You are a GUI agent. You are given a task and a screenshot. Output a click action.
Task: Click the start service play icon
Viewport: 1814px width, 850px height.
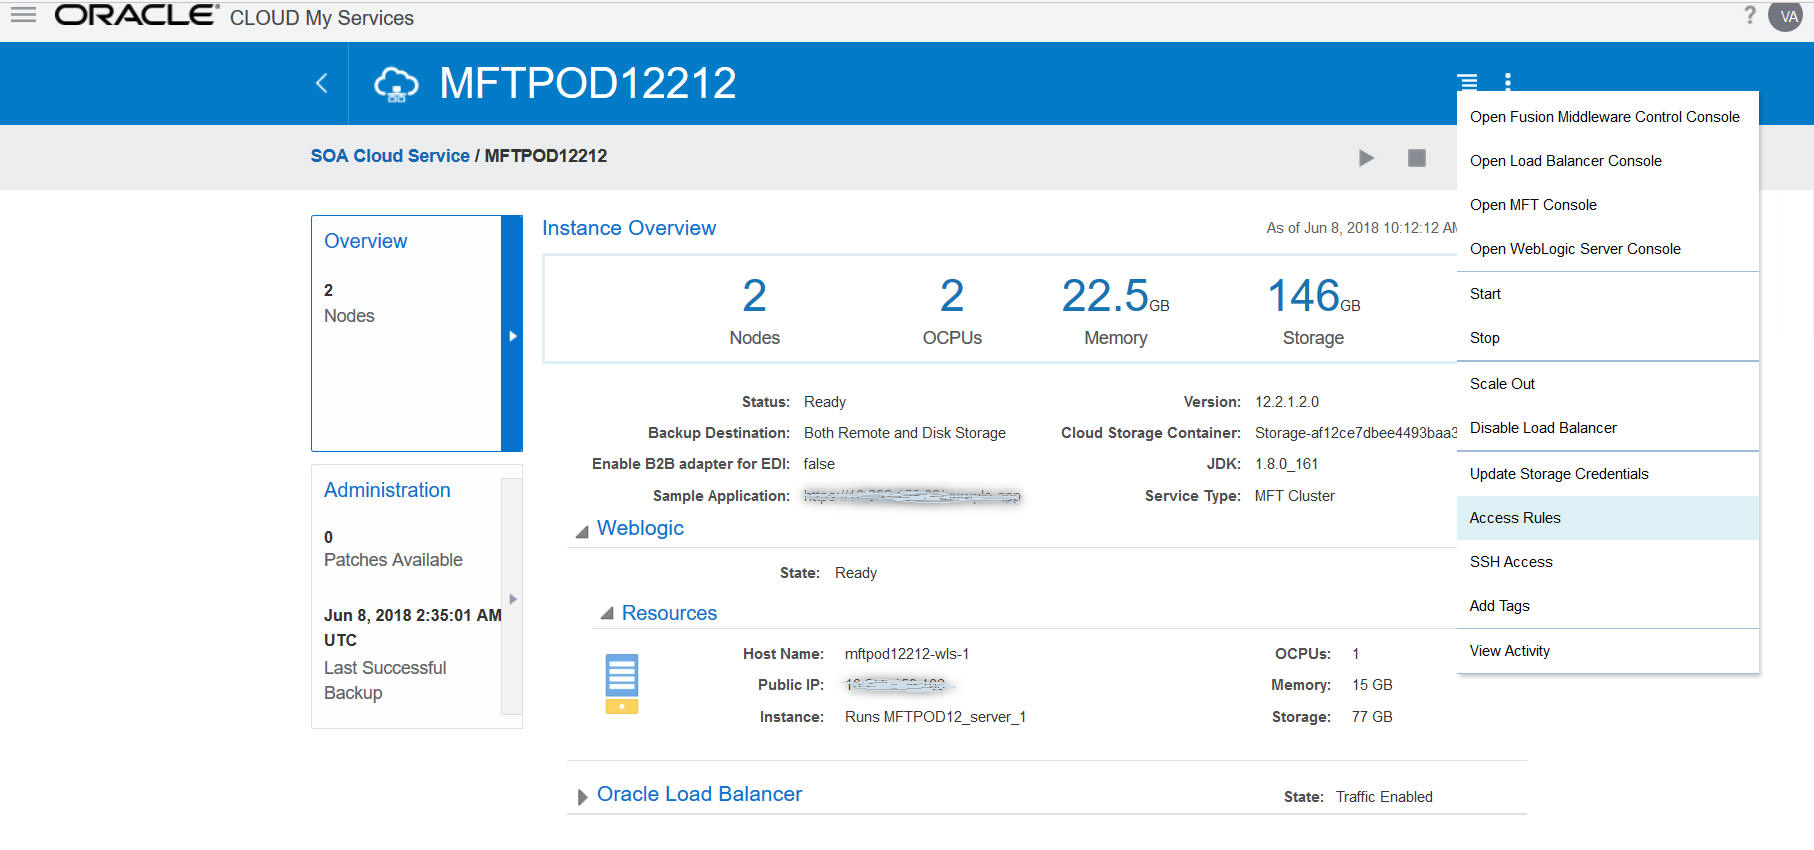(1366, 158)
